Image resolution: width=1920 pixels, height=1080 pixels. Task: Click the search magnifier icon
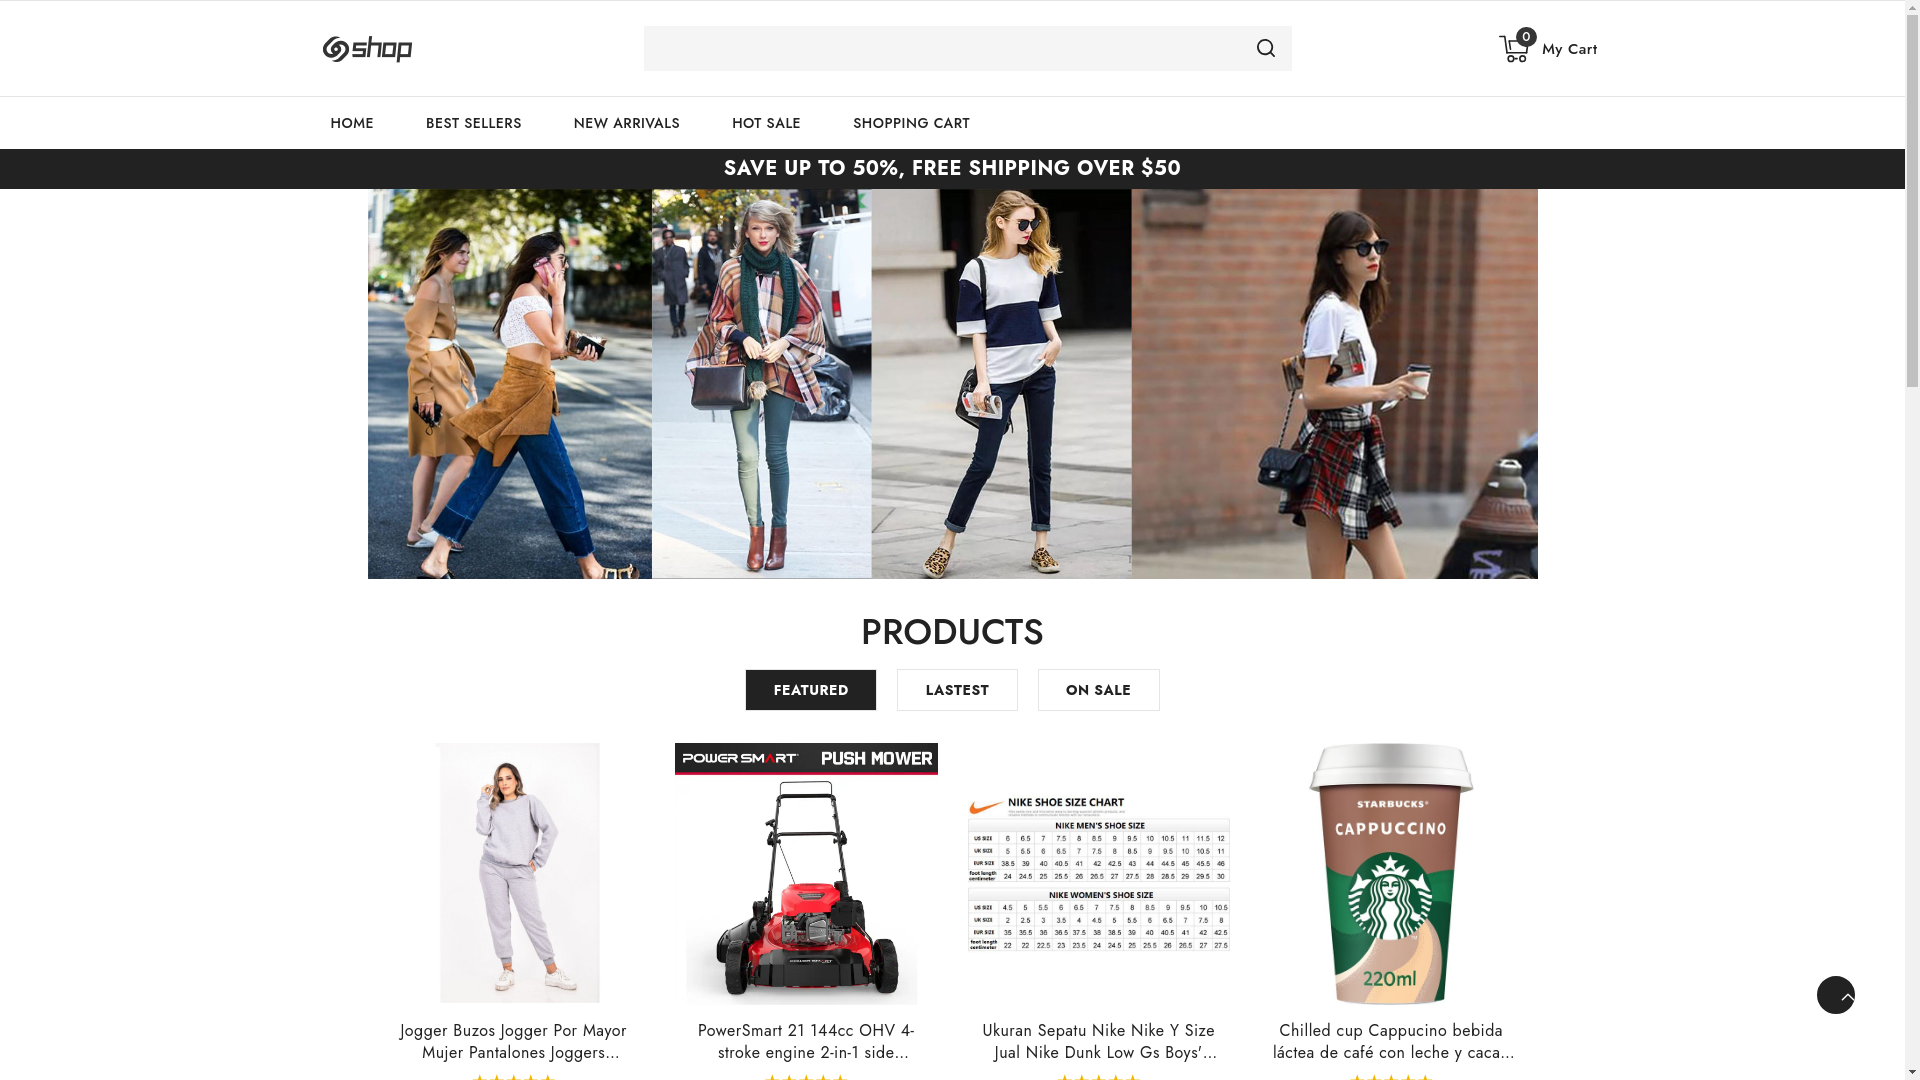point(1266,48)
